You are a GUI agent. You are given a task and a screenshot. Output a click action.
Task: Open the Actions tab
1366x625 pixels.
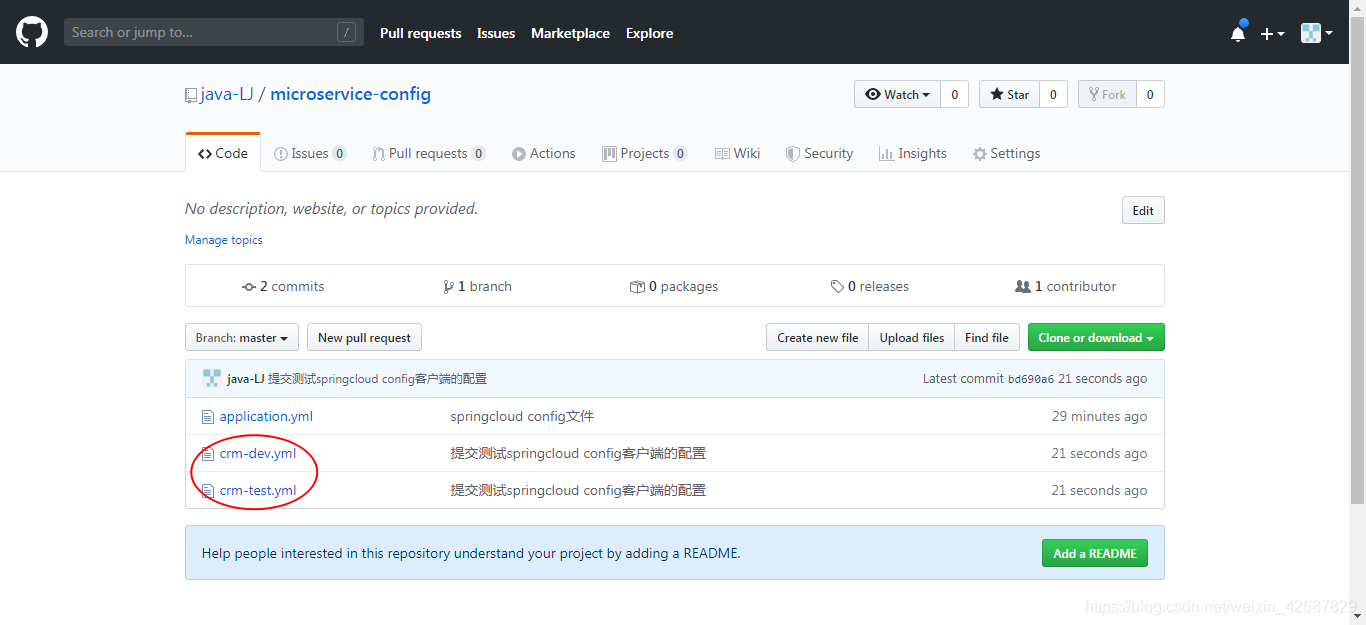point(544,153)
